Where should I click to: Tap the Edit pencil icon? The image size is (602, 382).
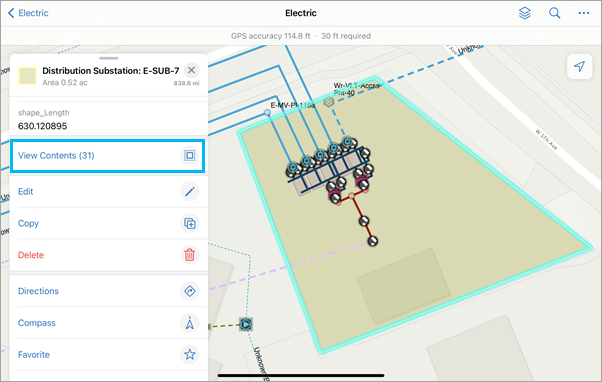190,191
